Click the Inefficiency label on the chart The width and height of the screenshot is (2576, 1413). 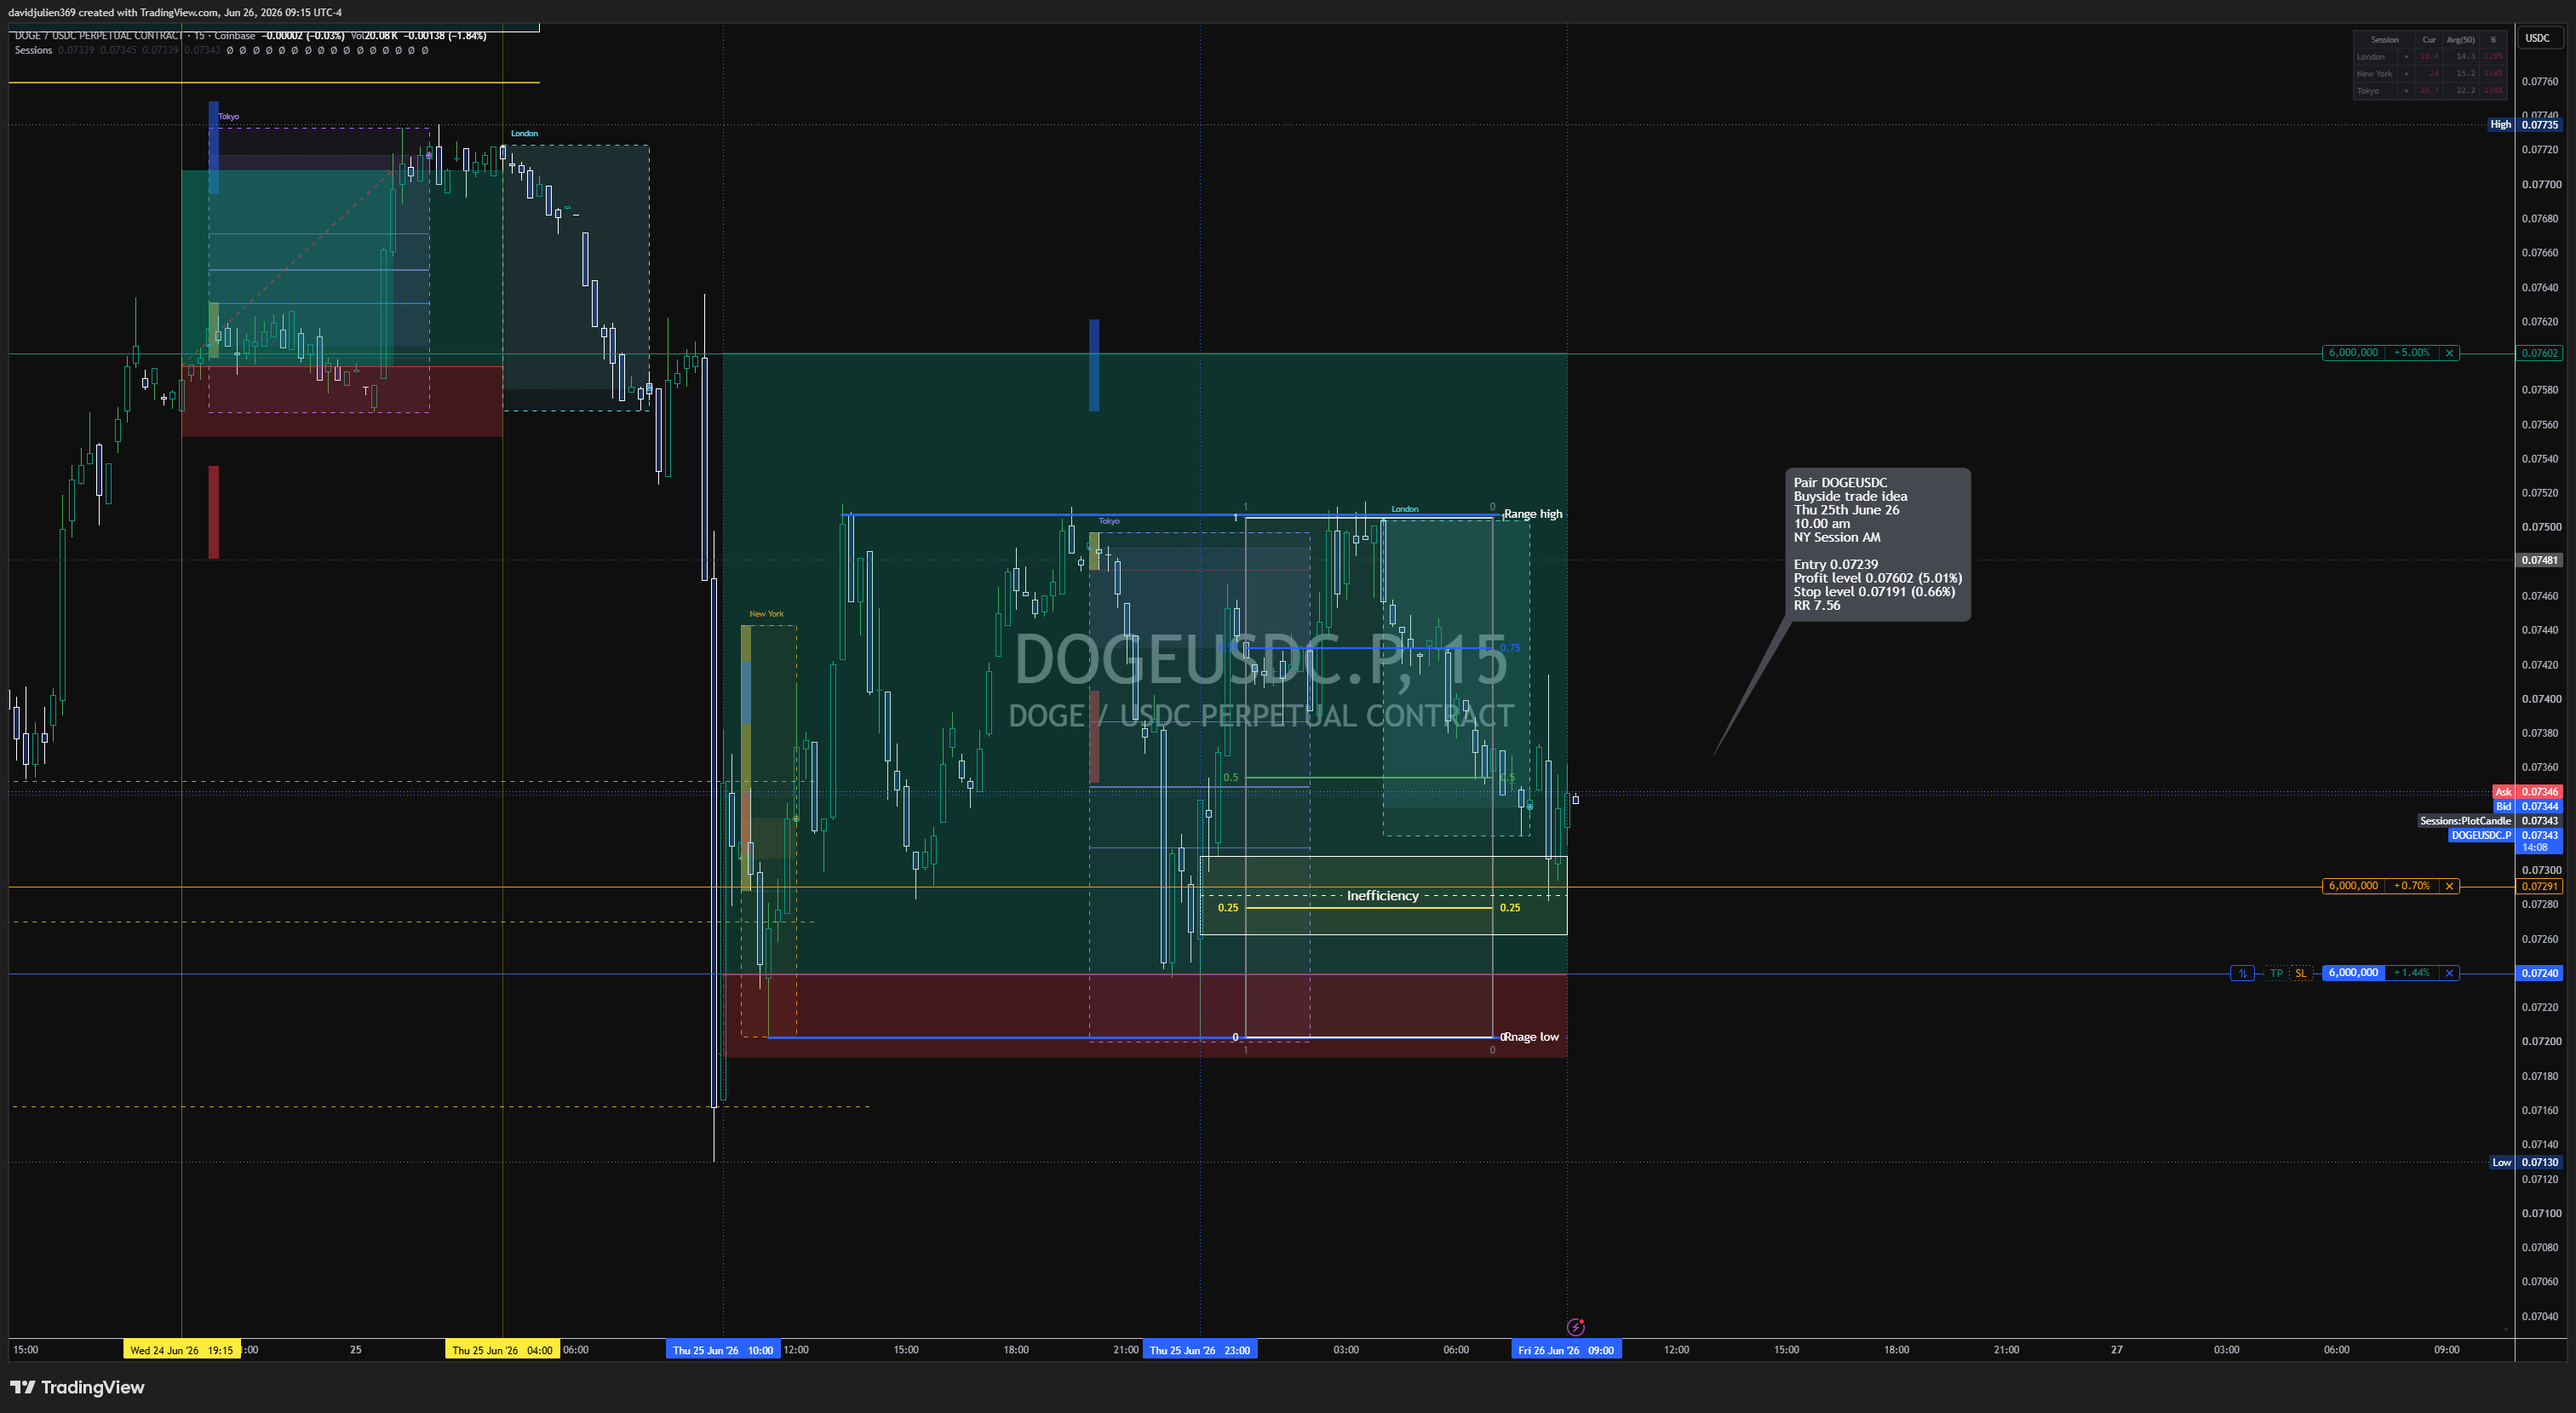click(1382, 896)
